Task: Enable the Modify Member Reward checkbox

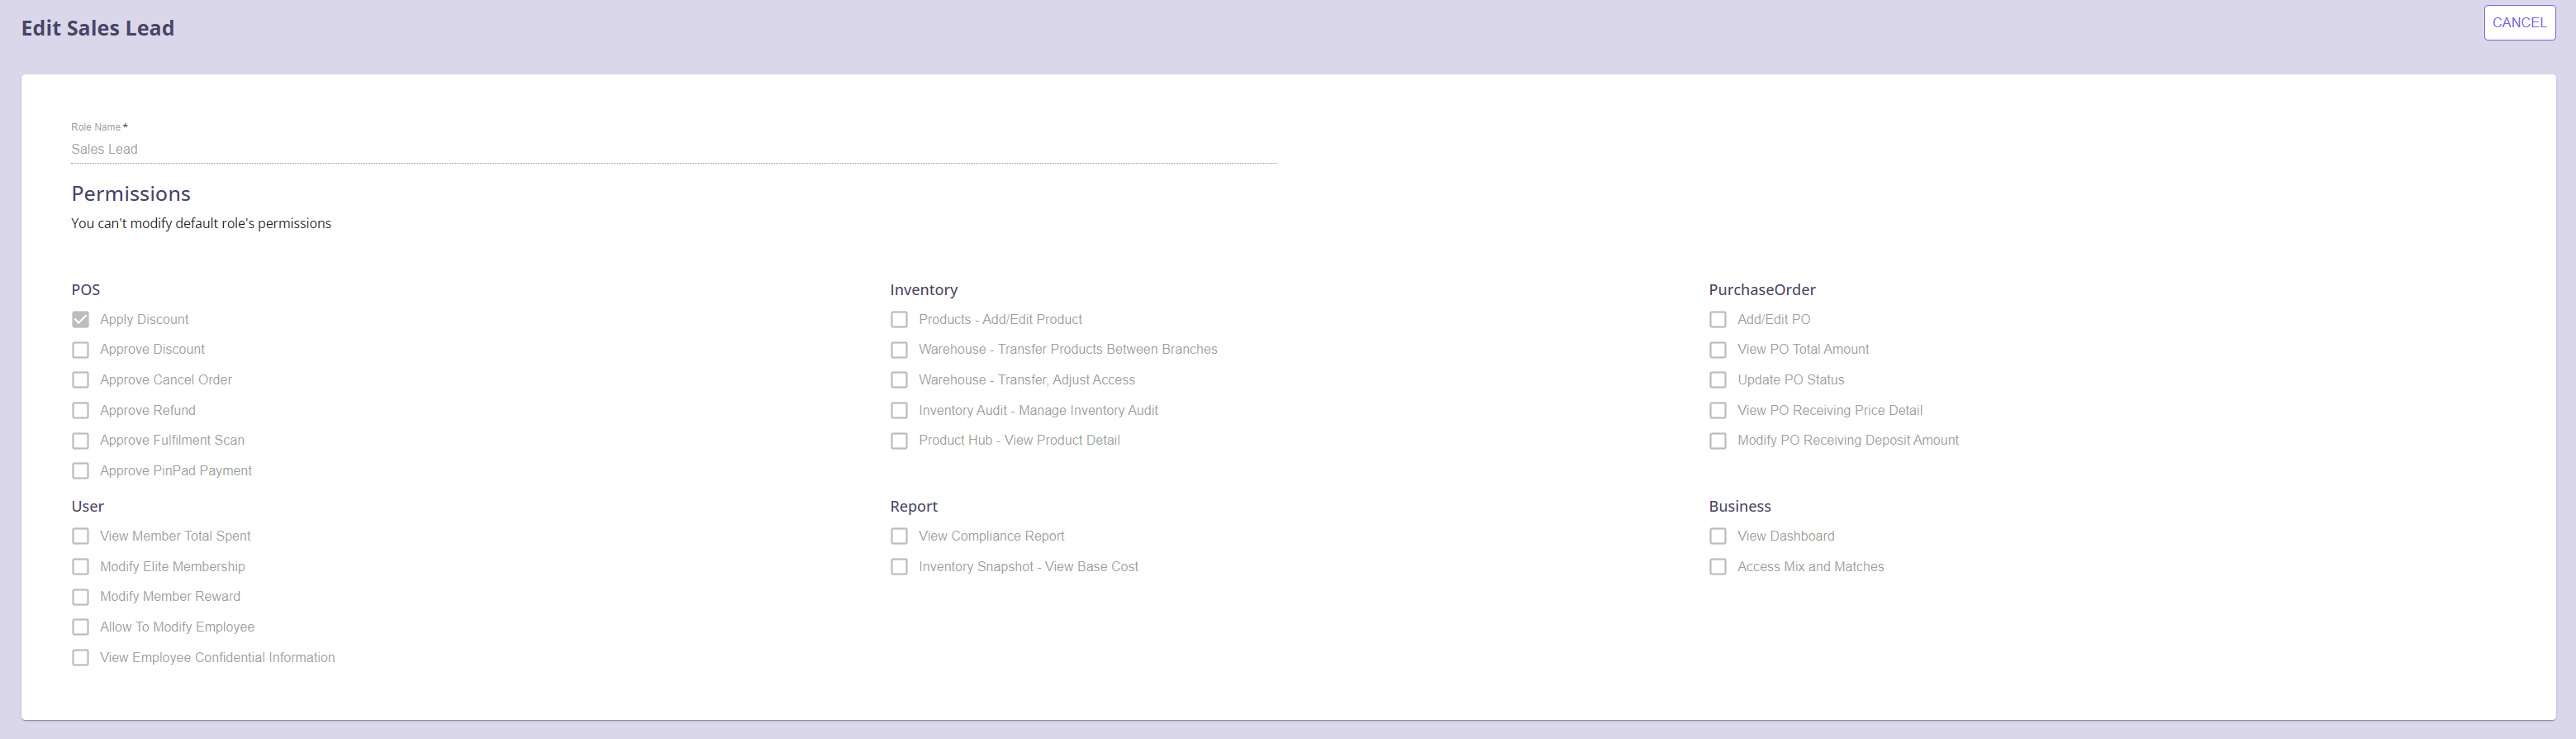Action: coord(80,597)
